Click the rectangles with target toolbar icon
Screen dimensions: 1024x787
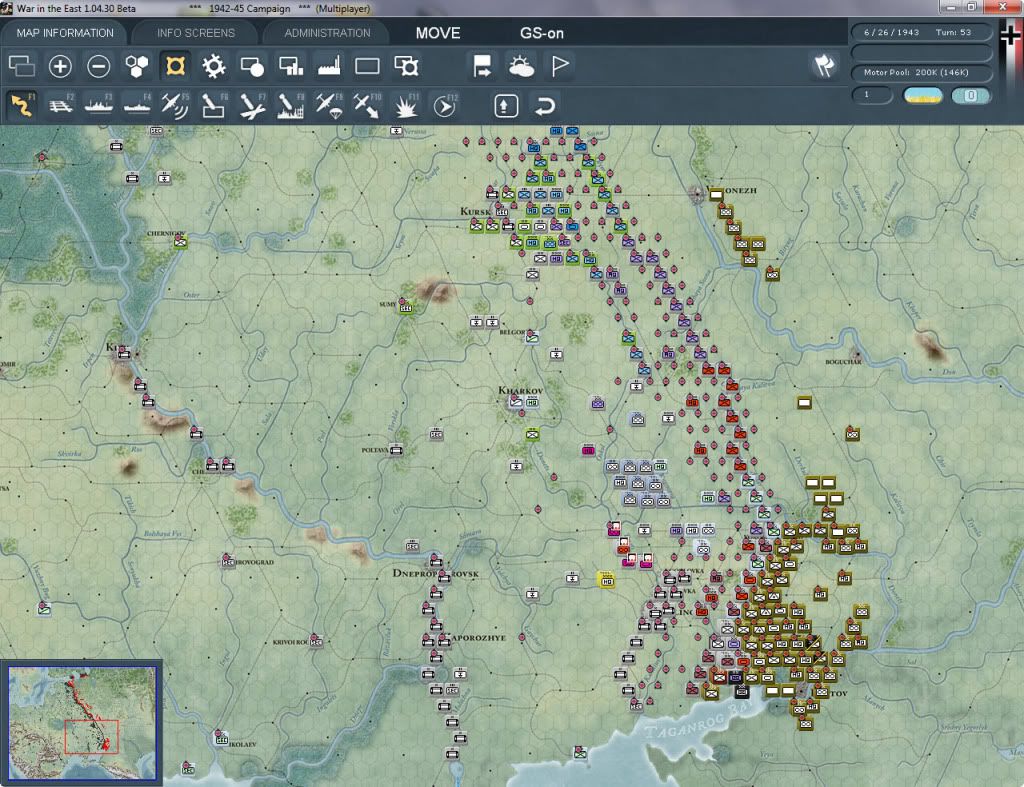406,66
